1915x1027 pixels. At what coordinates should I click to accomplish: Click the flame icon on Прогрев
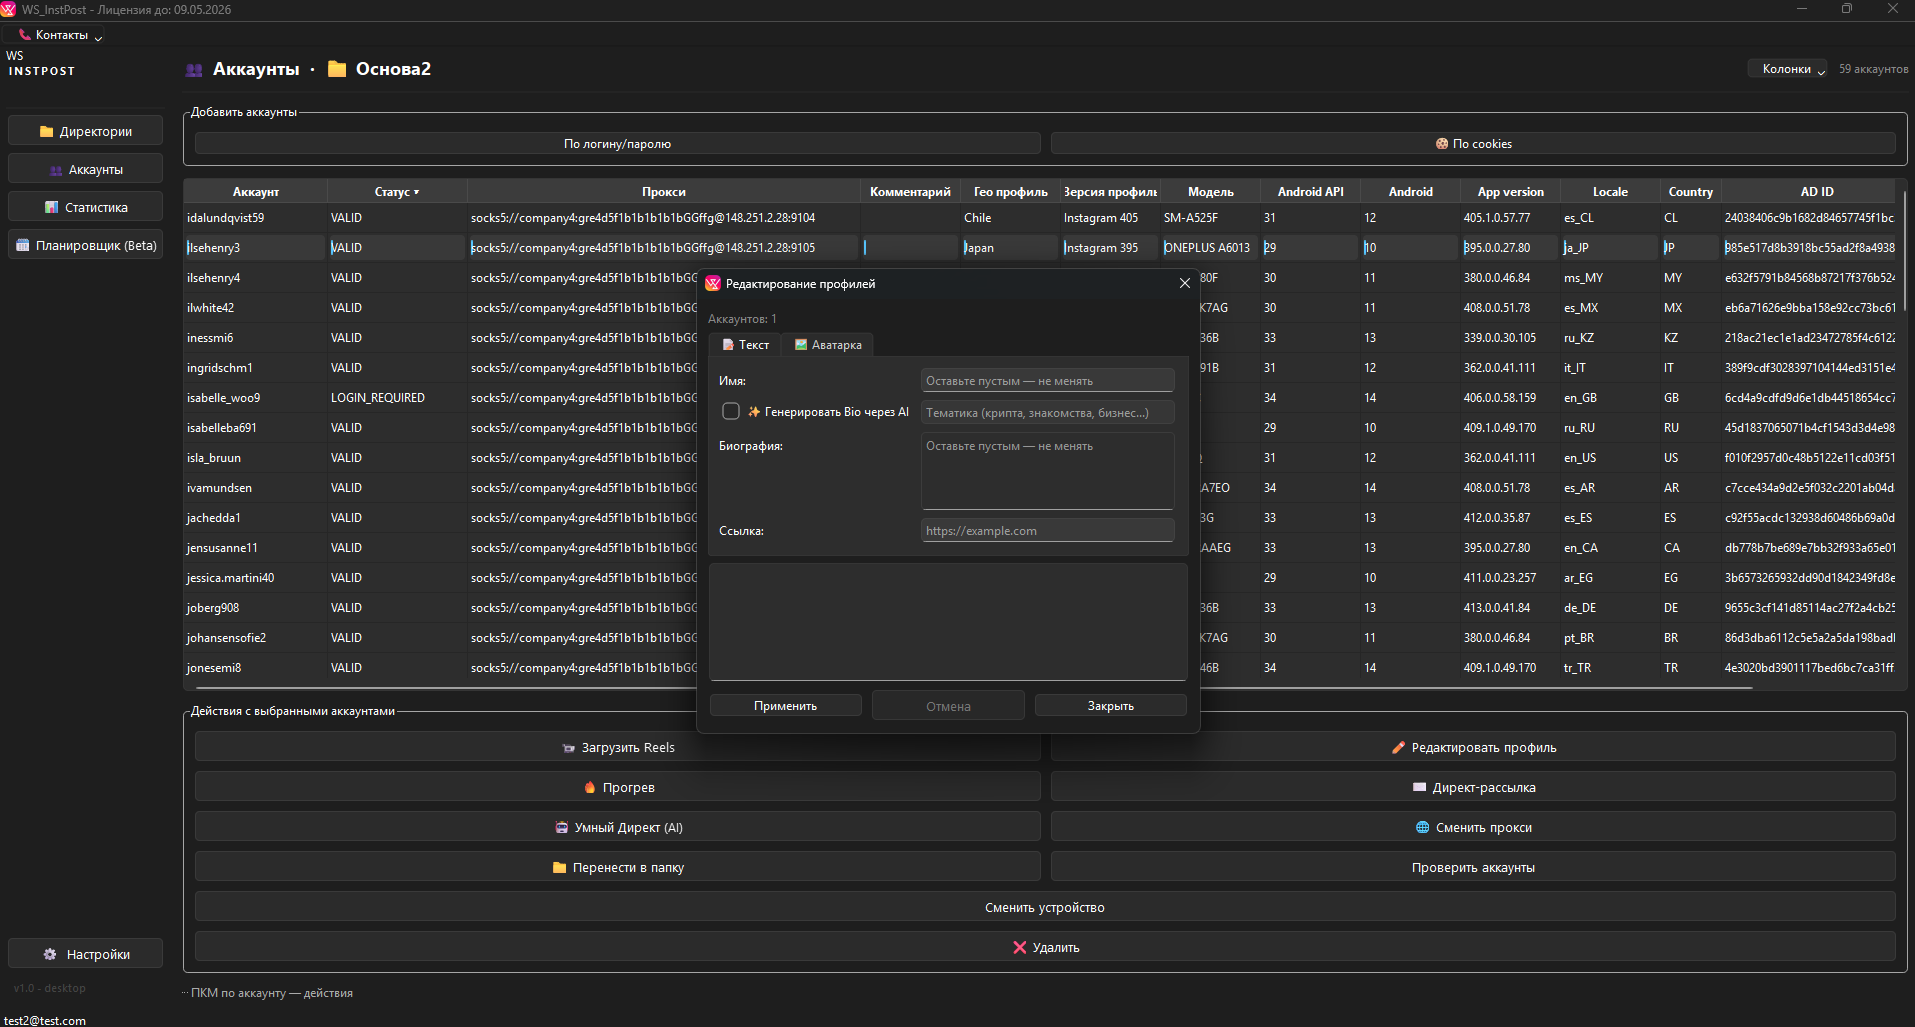click(589, 787)
